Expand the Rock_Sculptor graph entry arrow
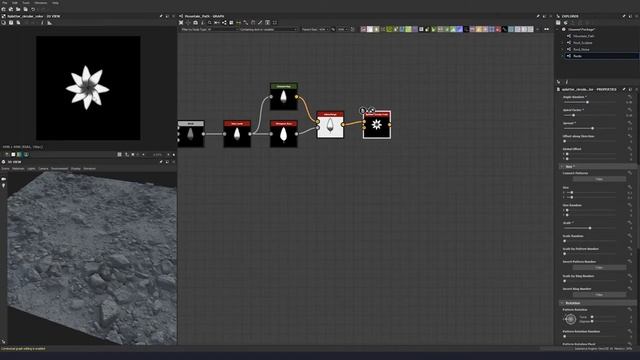Image resolution: width=640 pixels, height=360 pixels. pyautogui.click(x=562, y=42)
